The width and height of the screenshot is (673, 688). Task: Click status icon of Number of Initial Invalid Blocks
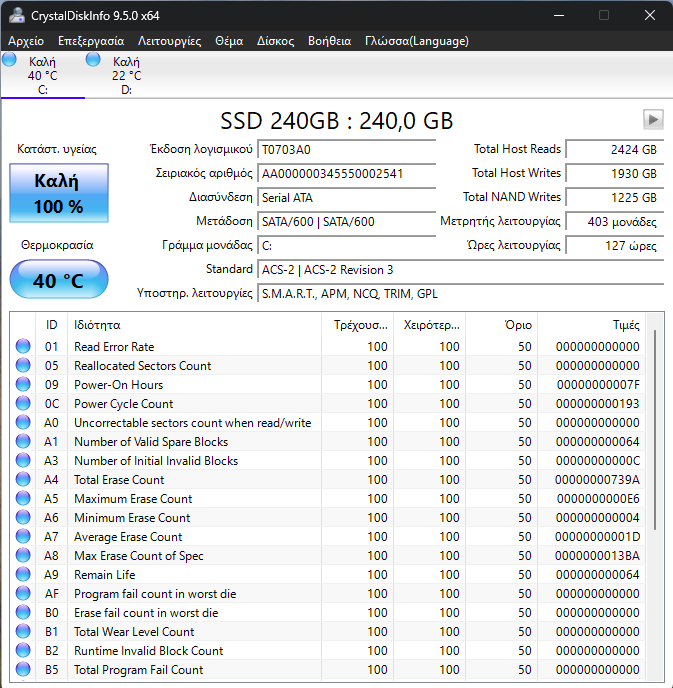click(x=23, y=460)
